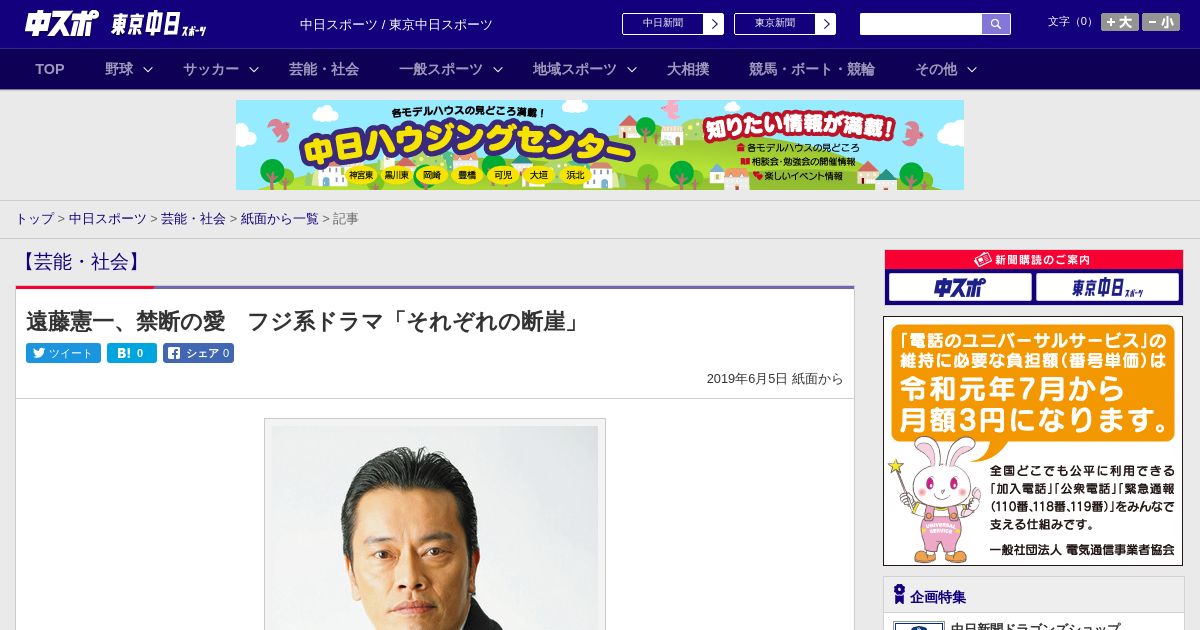Image resolution: width=1200 pixels, height=630 pixels.
Task: Go to 紙面から一覧 breadcrumb link
Action: pyautogui.click(x=279, y=219)
